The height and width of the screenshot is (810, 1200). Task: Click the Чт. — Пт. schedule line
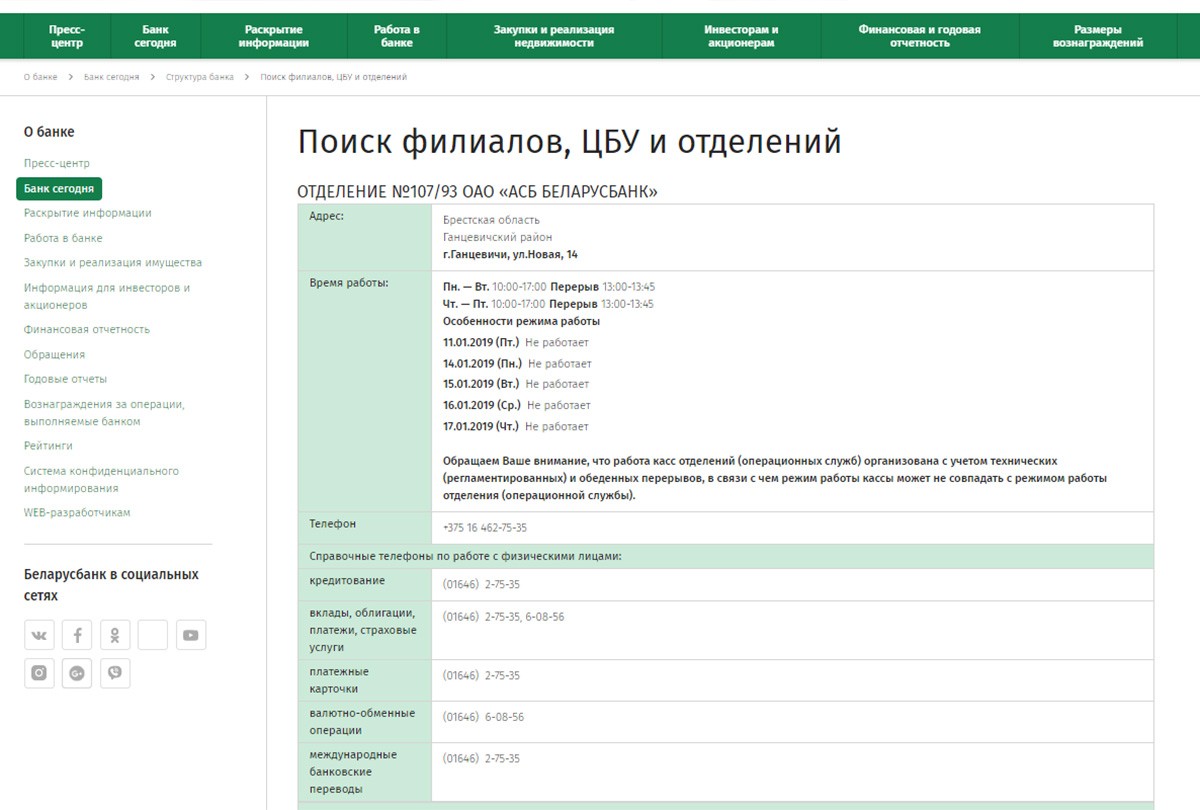tap(548, 303)
